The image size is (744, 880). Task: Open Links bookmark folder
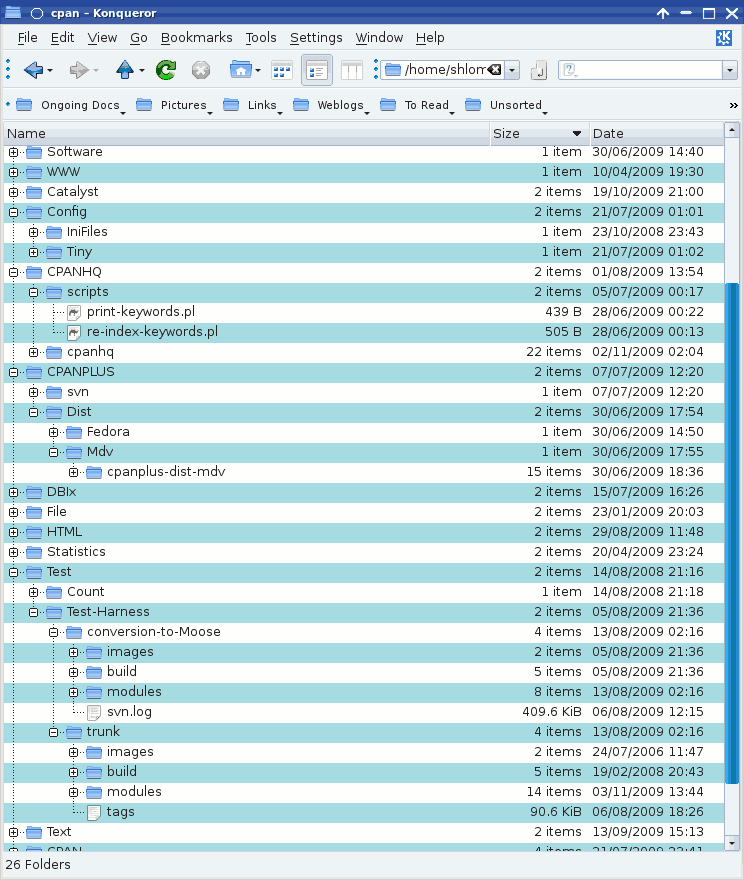point(252,105)
